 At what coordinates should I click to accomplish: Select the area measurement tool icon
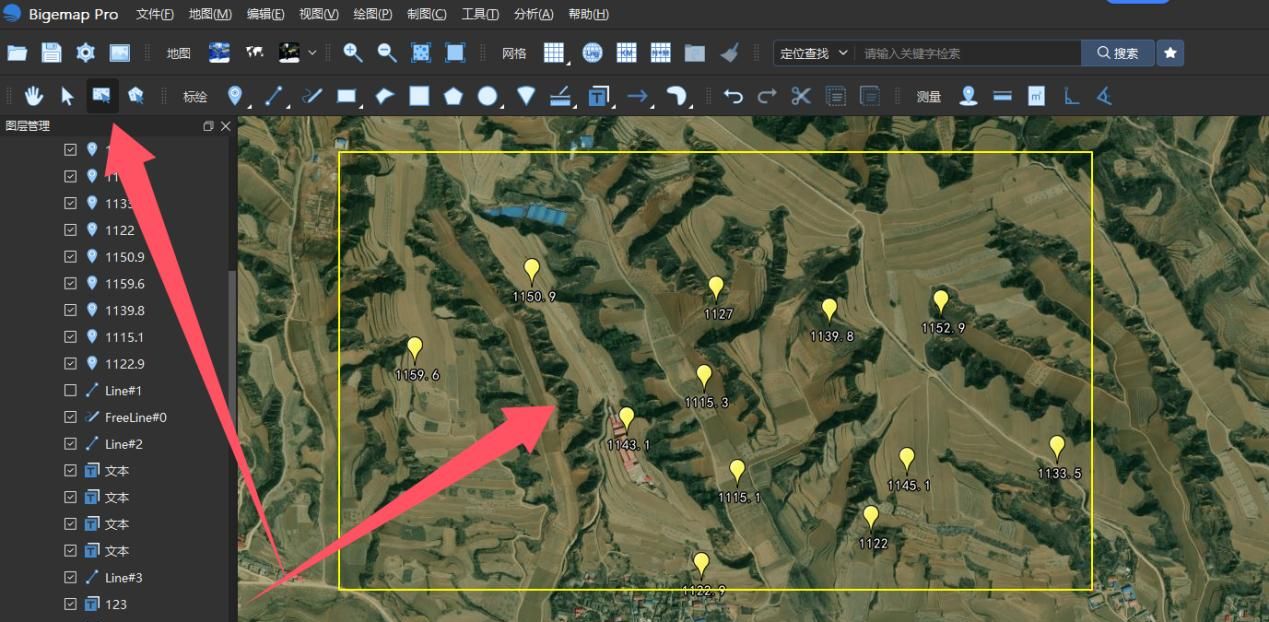coord(1037,96)
